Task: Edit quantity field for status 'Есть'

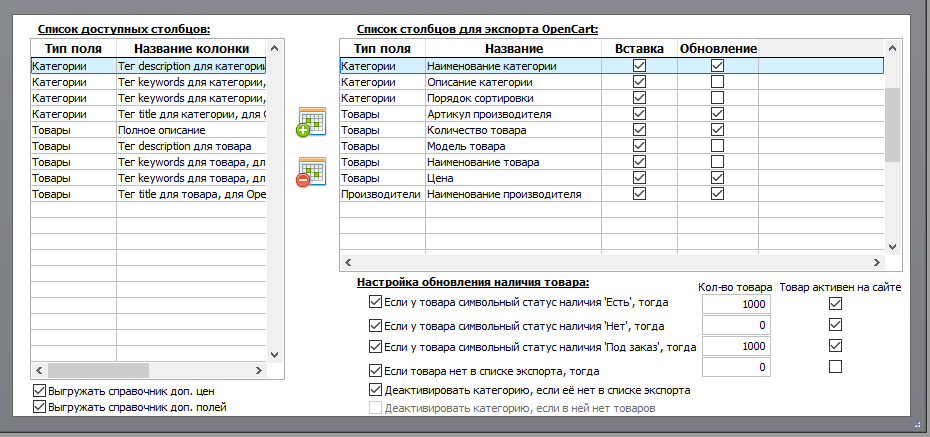Action: pos(736,304)
